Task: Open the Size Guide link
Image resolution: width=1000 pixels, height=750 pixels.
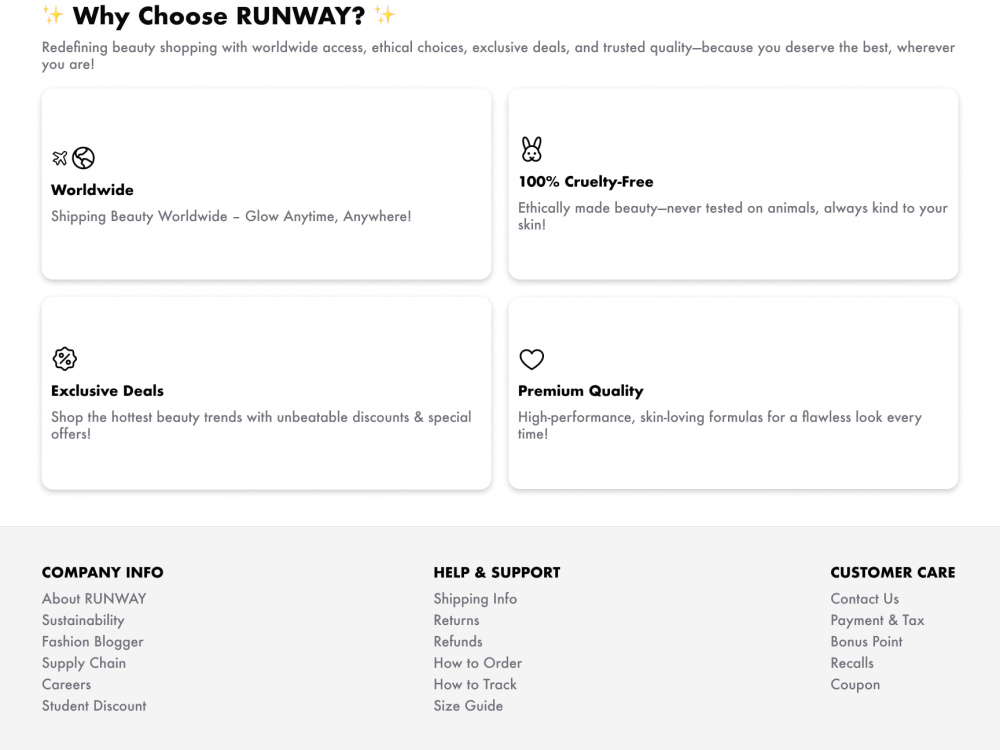Action: [x=468, y=706]
